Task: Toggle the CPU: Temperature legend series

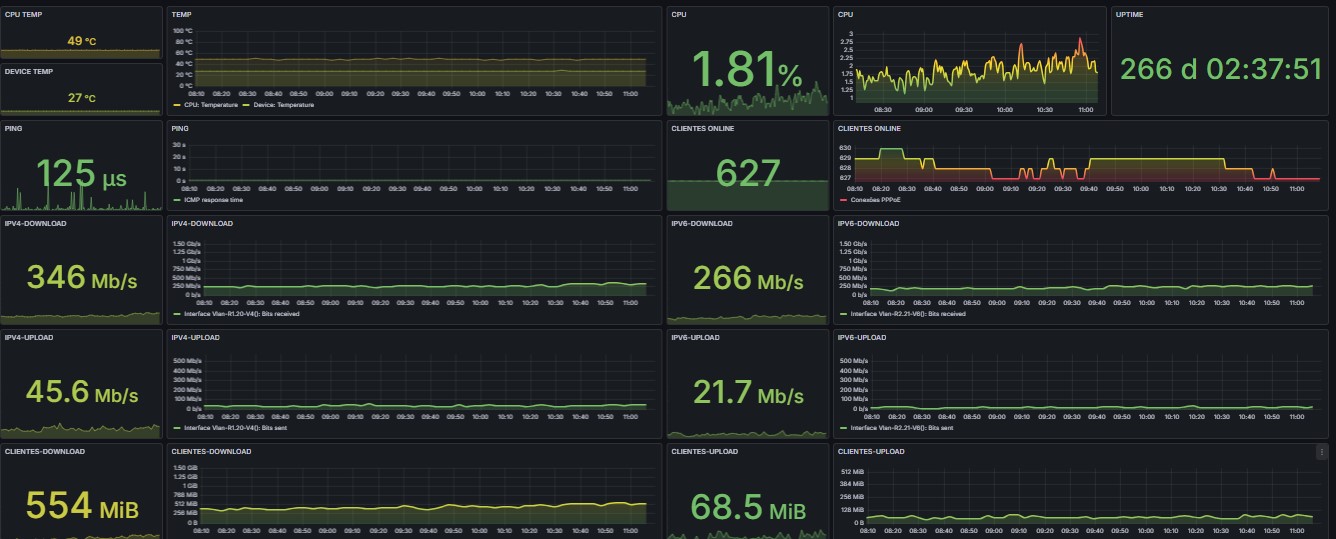Action: (209, 105)
